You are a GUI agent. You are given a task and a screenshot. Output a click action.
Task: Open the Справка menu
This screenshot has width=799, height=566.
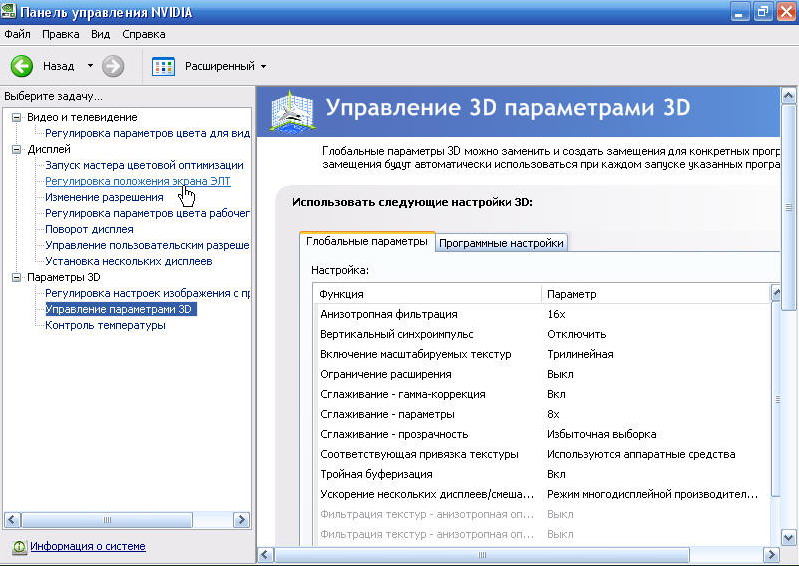tap(144, 34)
